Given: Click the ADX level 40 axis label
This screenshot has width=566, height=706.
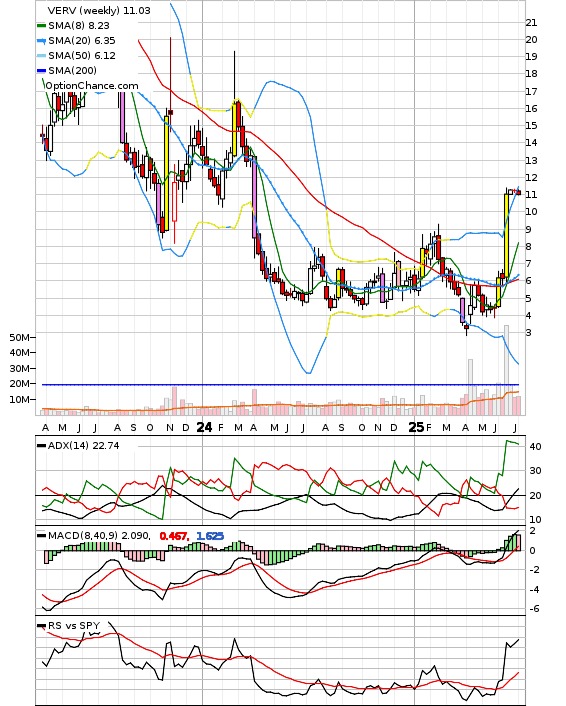Looking at the screenshot, I should [536, 447].
